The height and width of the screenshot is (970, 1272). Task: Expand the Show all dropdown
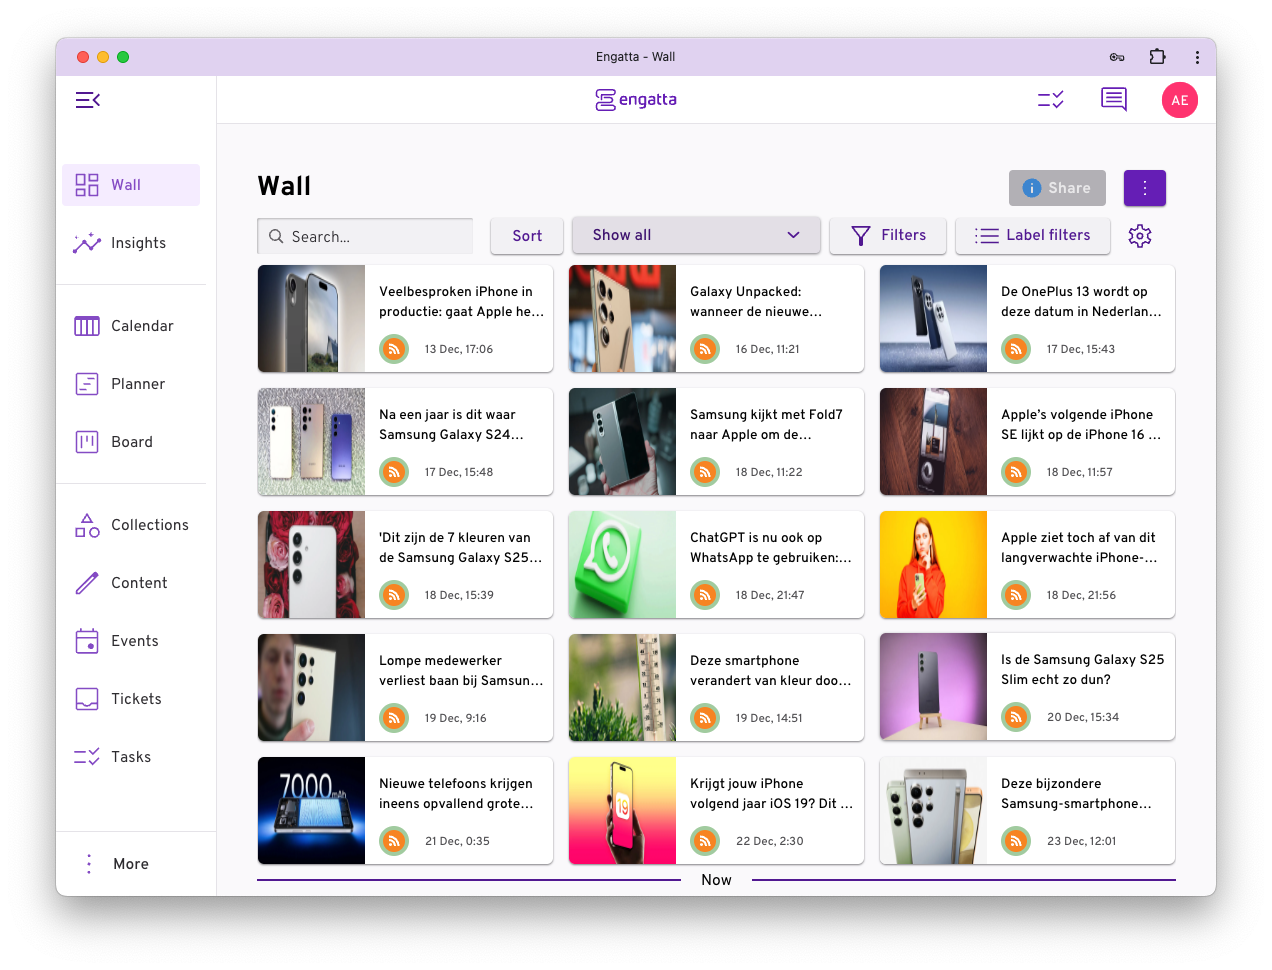pos(696,235)
